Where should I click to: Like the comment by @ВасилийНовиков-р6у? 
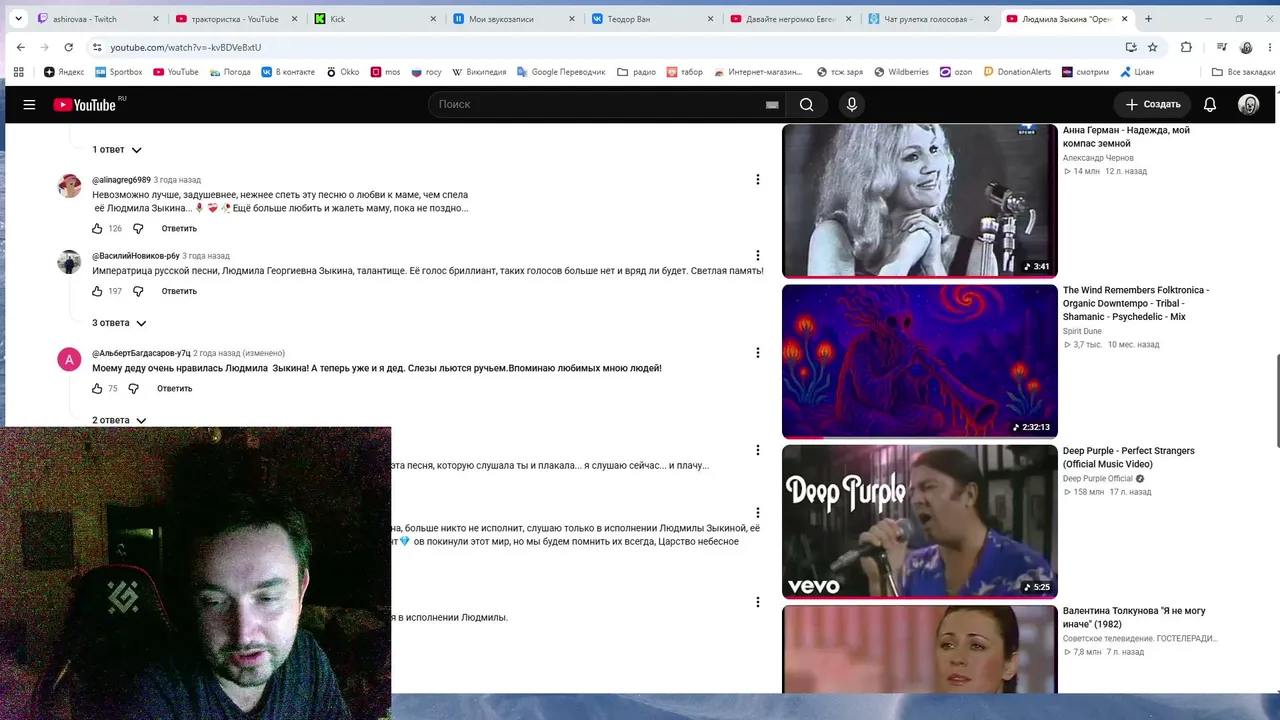pyautogui.click(x=97, y=291)
